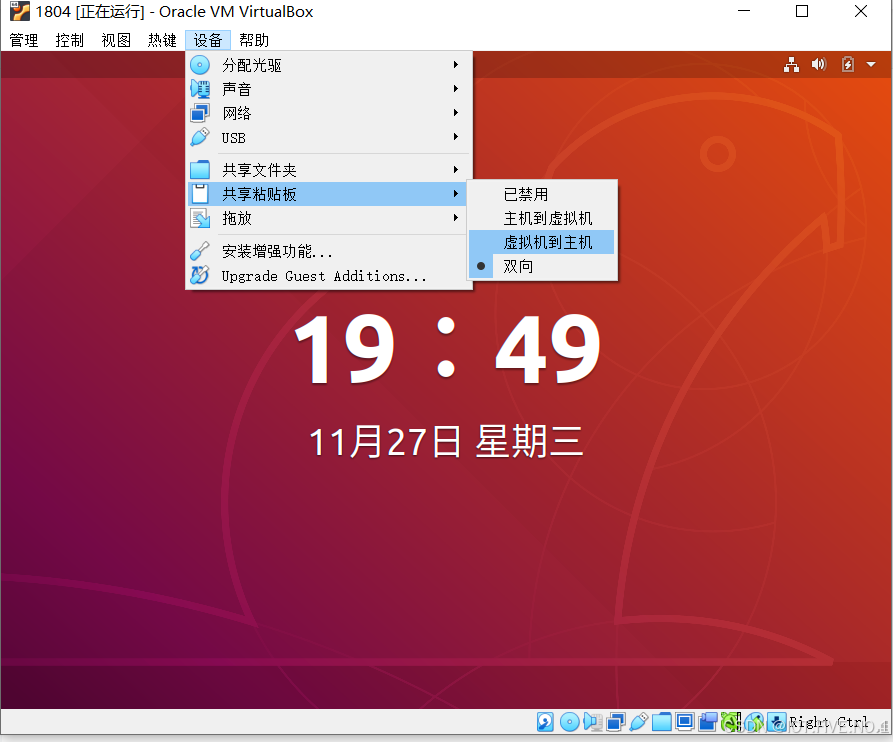Screen dimensions: 893x742
Task: Select 已禁用 clipboard mode
Action: pos(542,194)
